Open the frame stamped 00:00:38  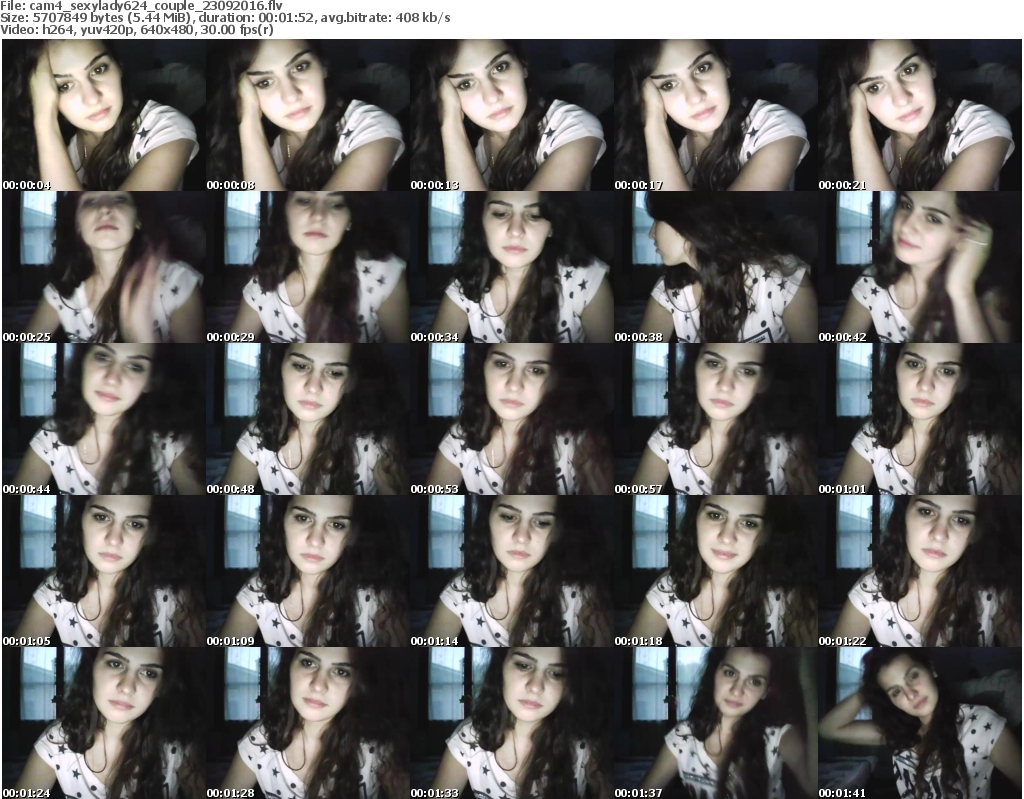point(716,267)
